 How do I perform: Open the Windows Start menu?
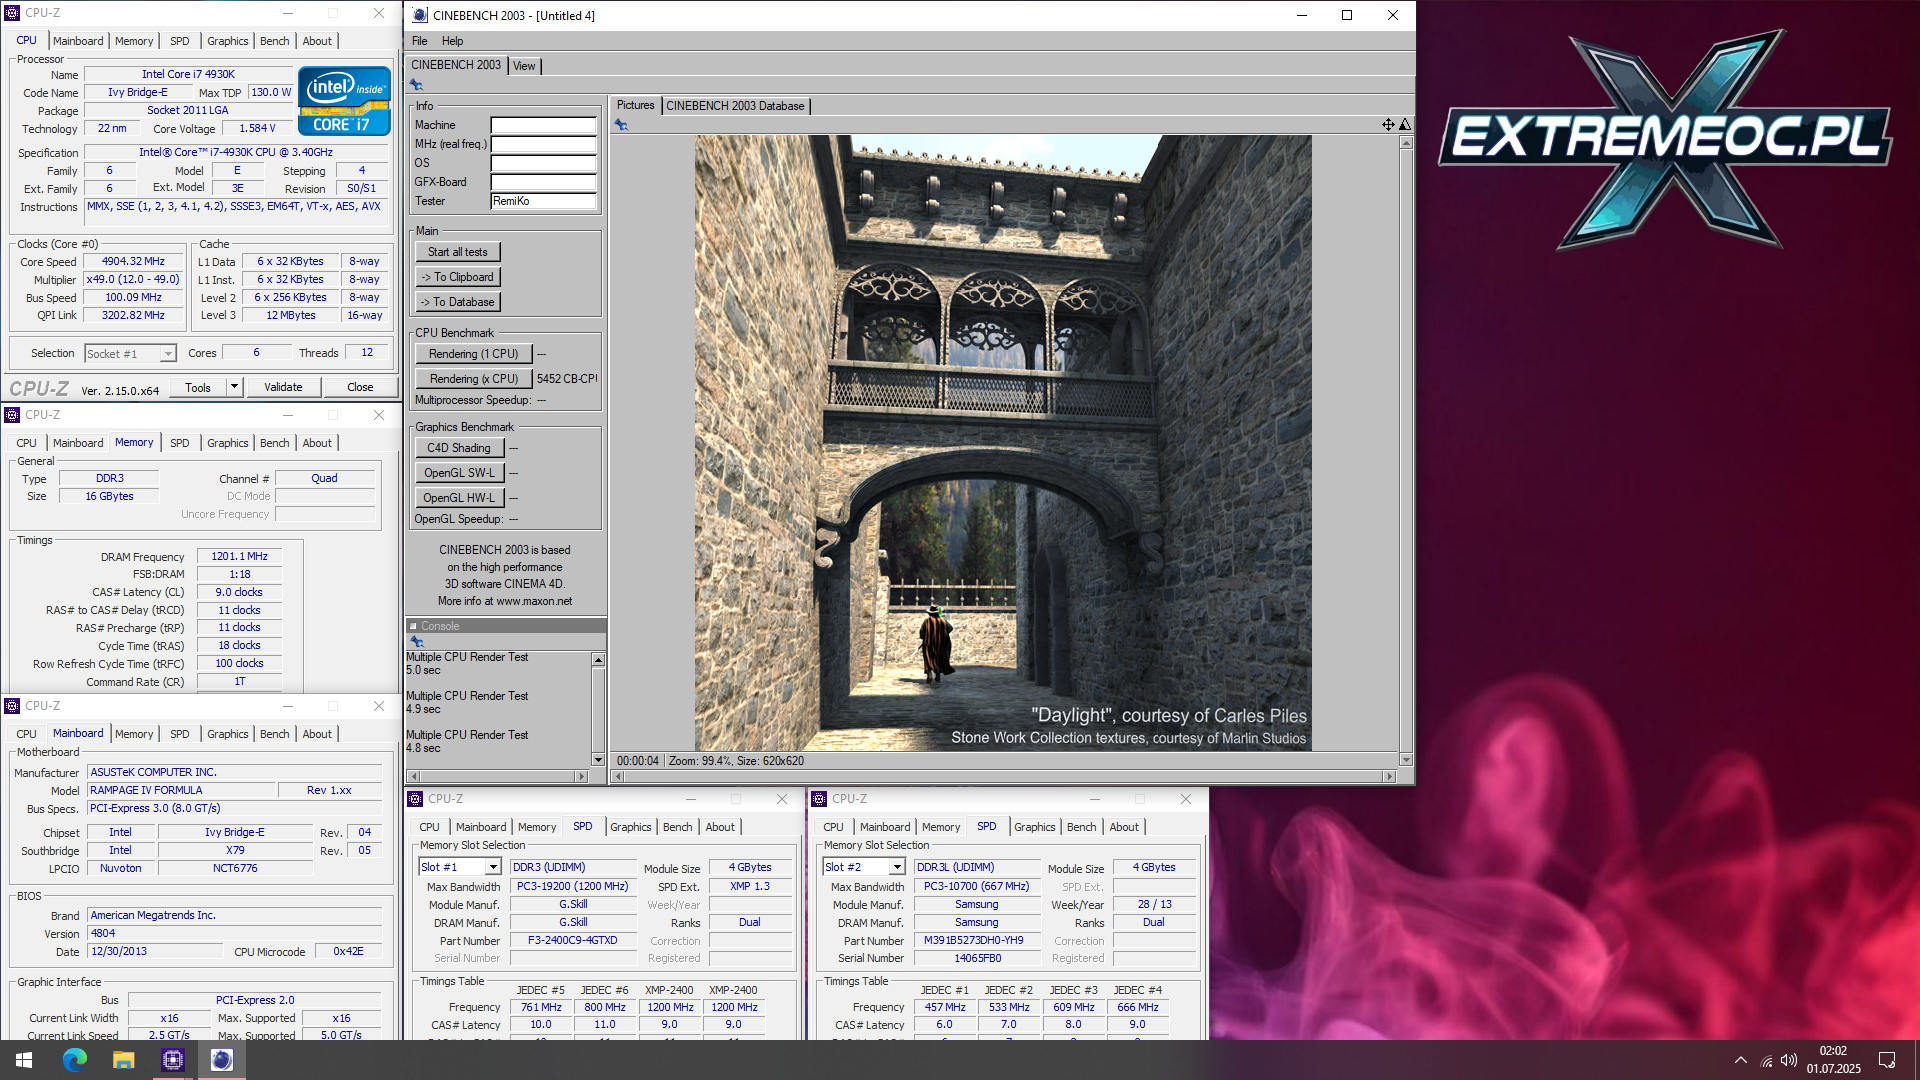[25, 1060]
